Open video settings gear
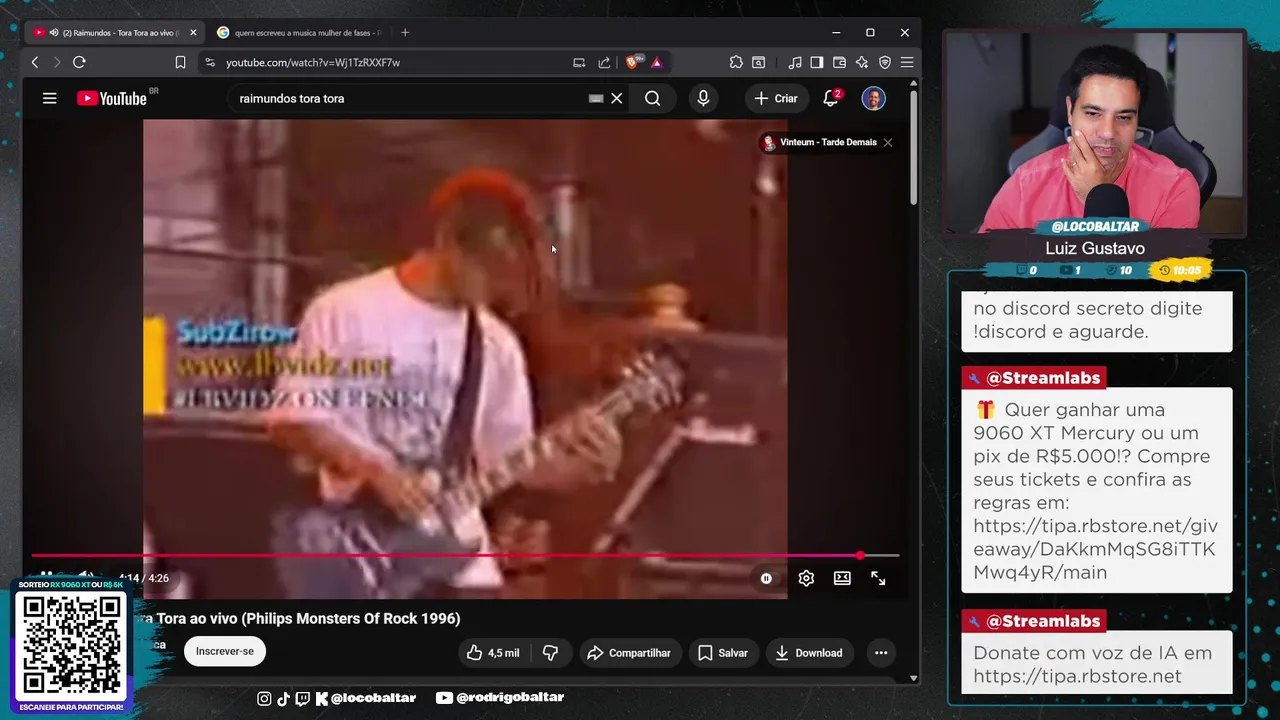The image size is (1280, 720). point(806,578)
